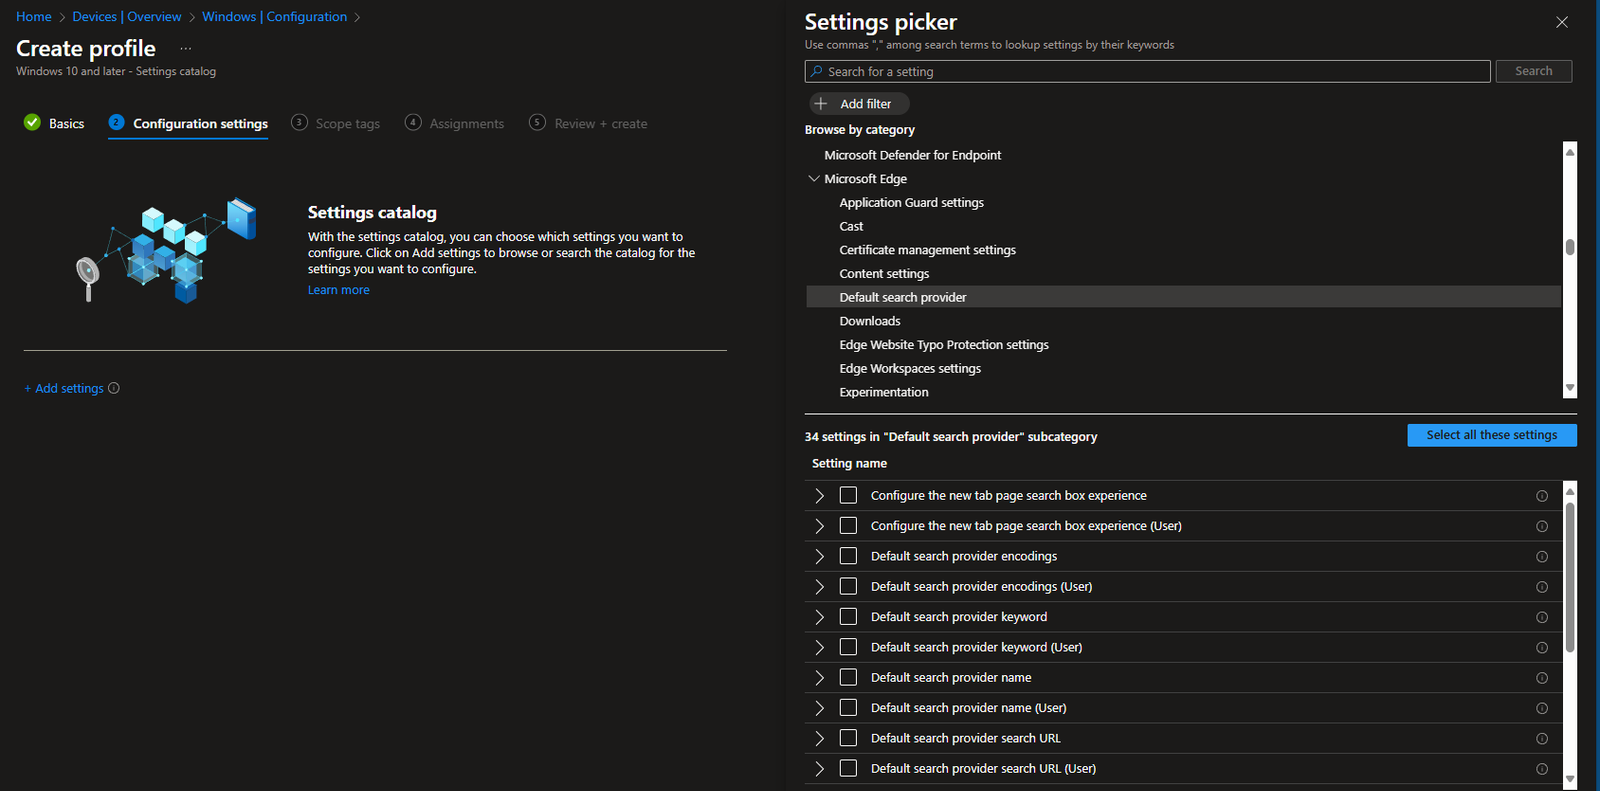Click the settings list scrollbar thumb
Viewport: 1600px width, 791px height.
pyautogui.click(x=1570, y=577)
